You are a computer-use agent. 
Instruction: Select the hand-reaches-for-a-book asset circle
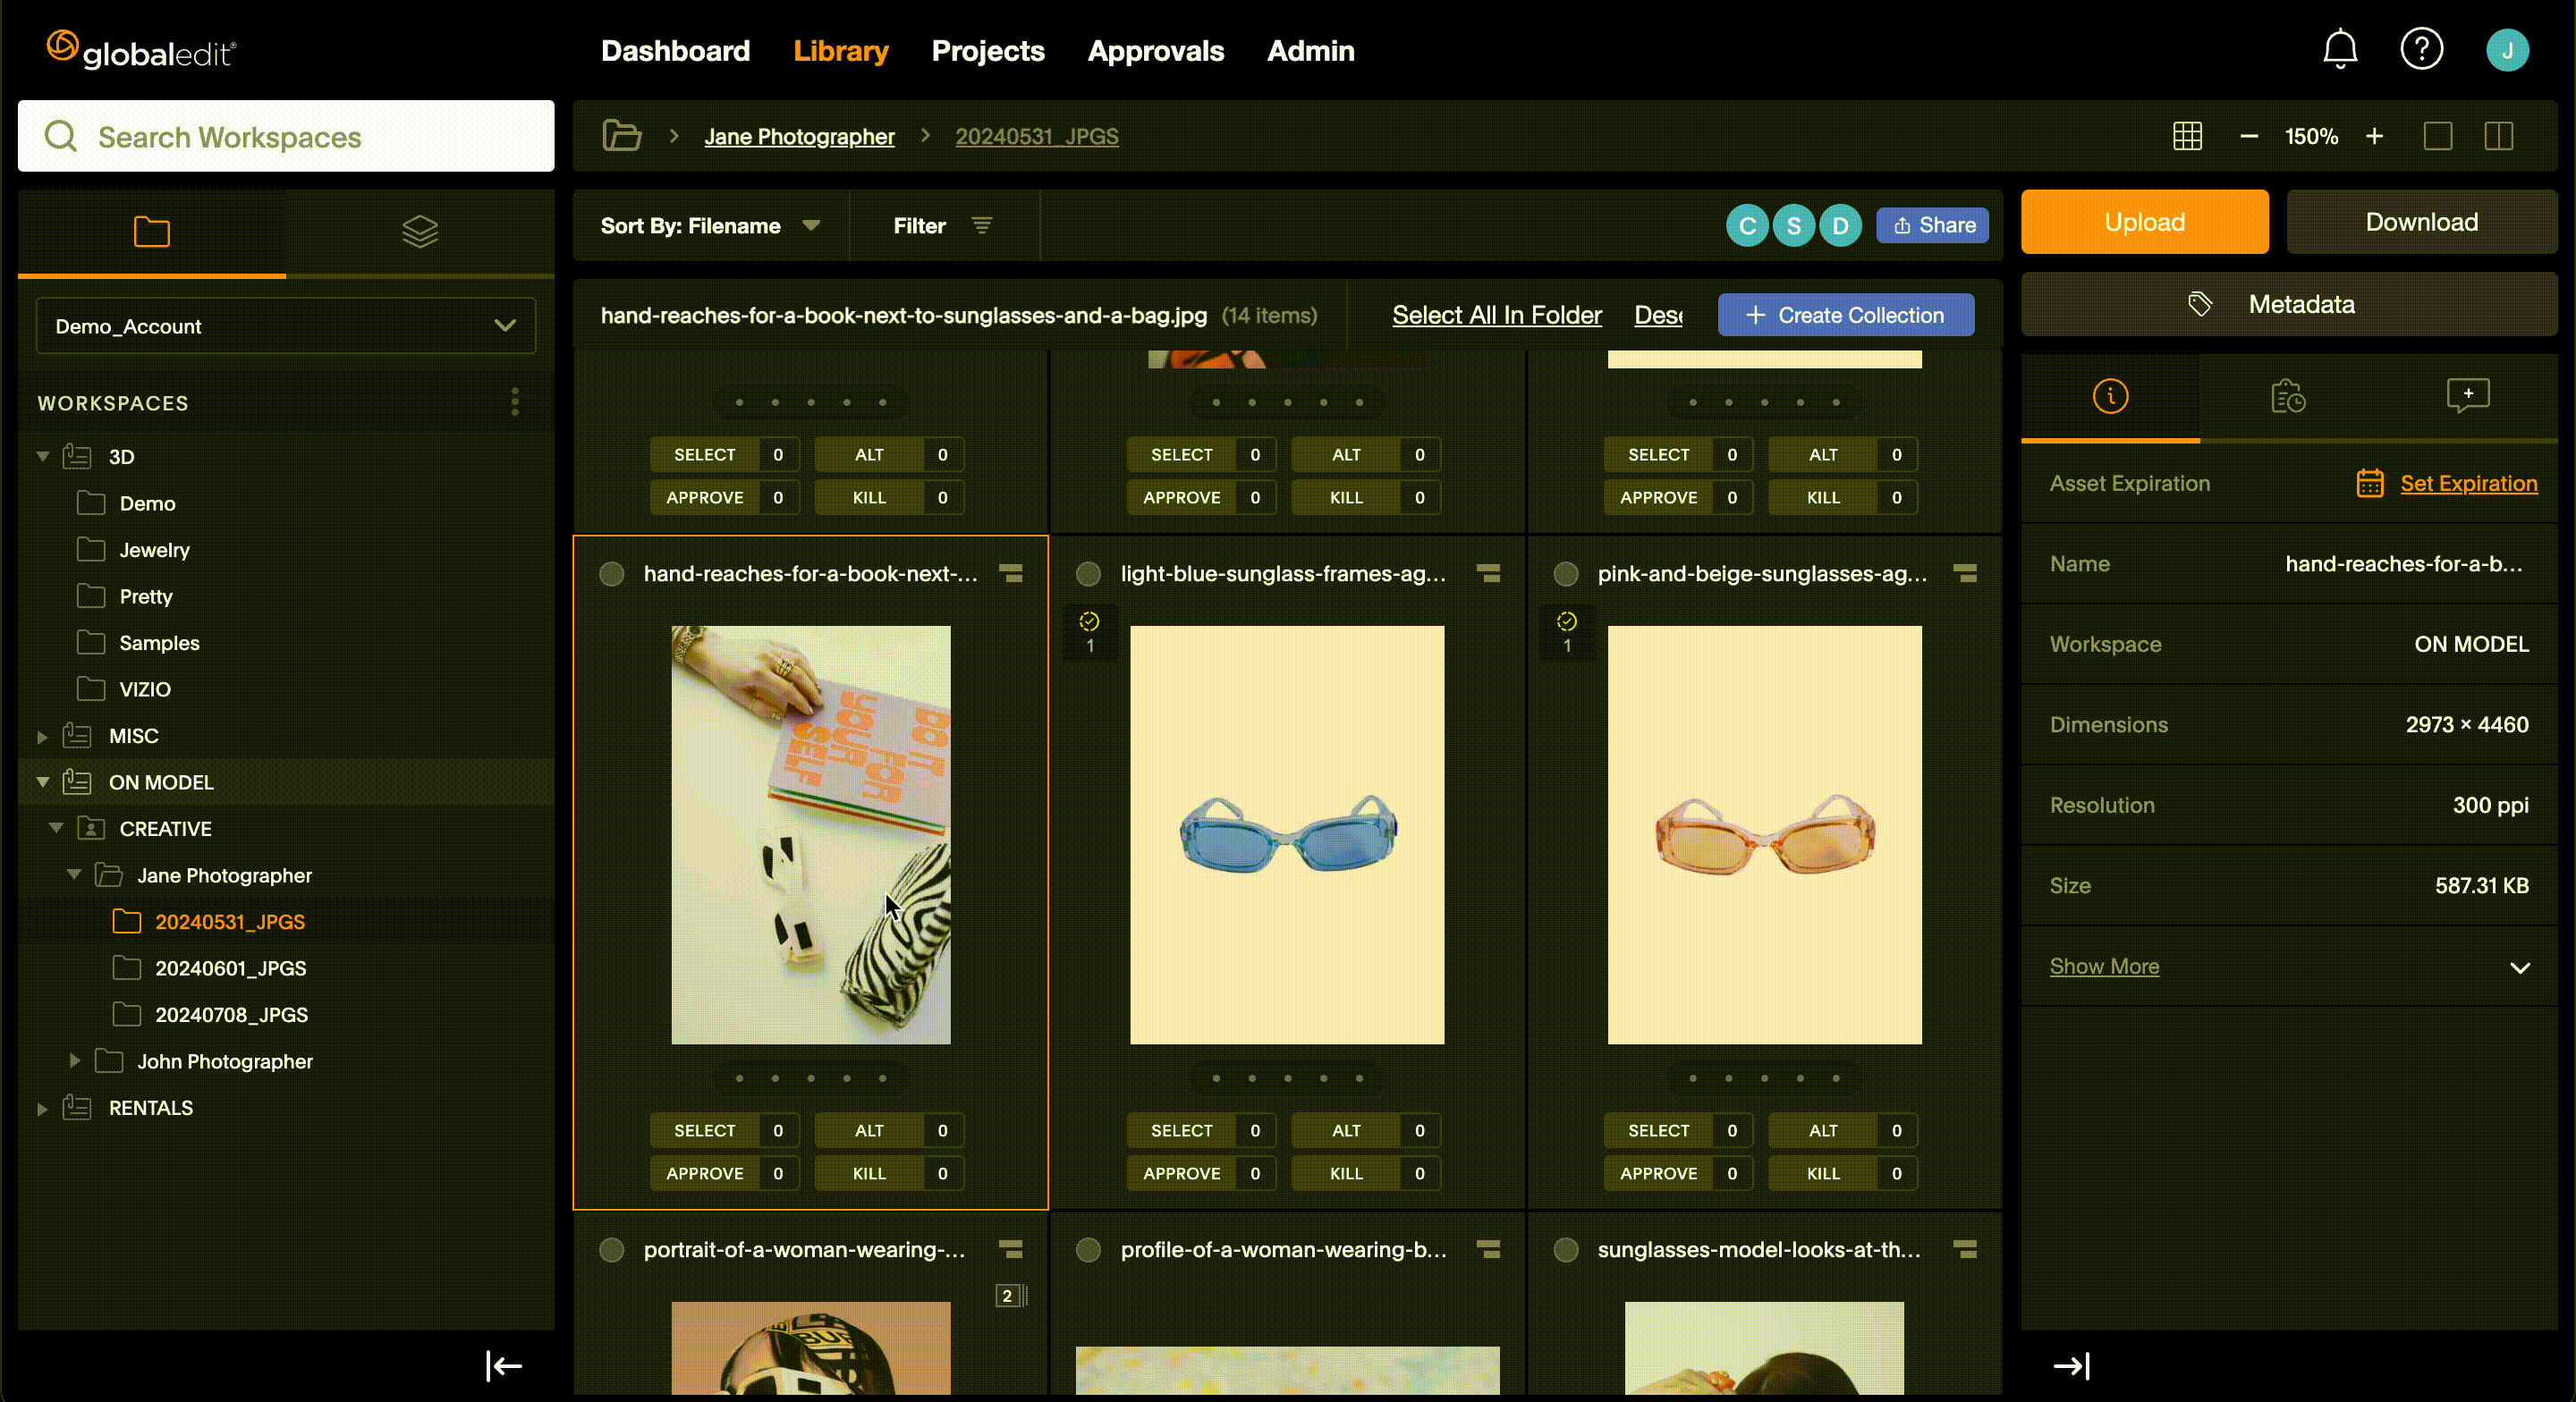[611, 573]
